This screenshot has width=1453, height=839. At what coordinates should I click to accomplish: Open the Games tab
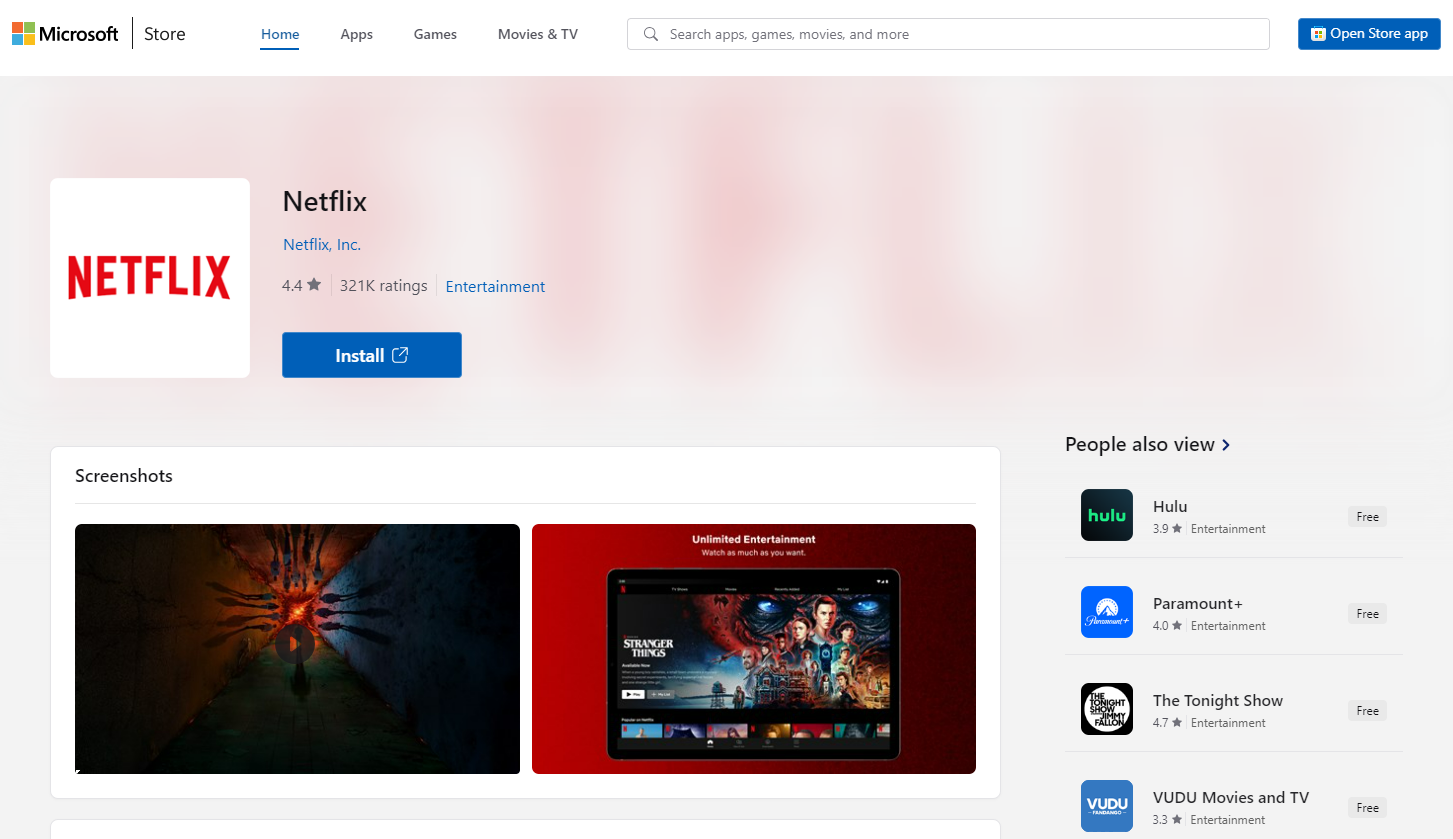435,34
